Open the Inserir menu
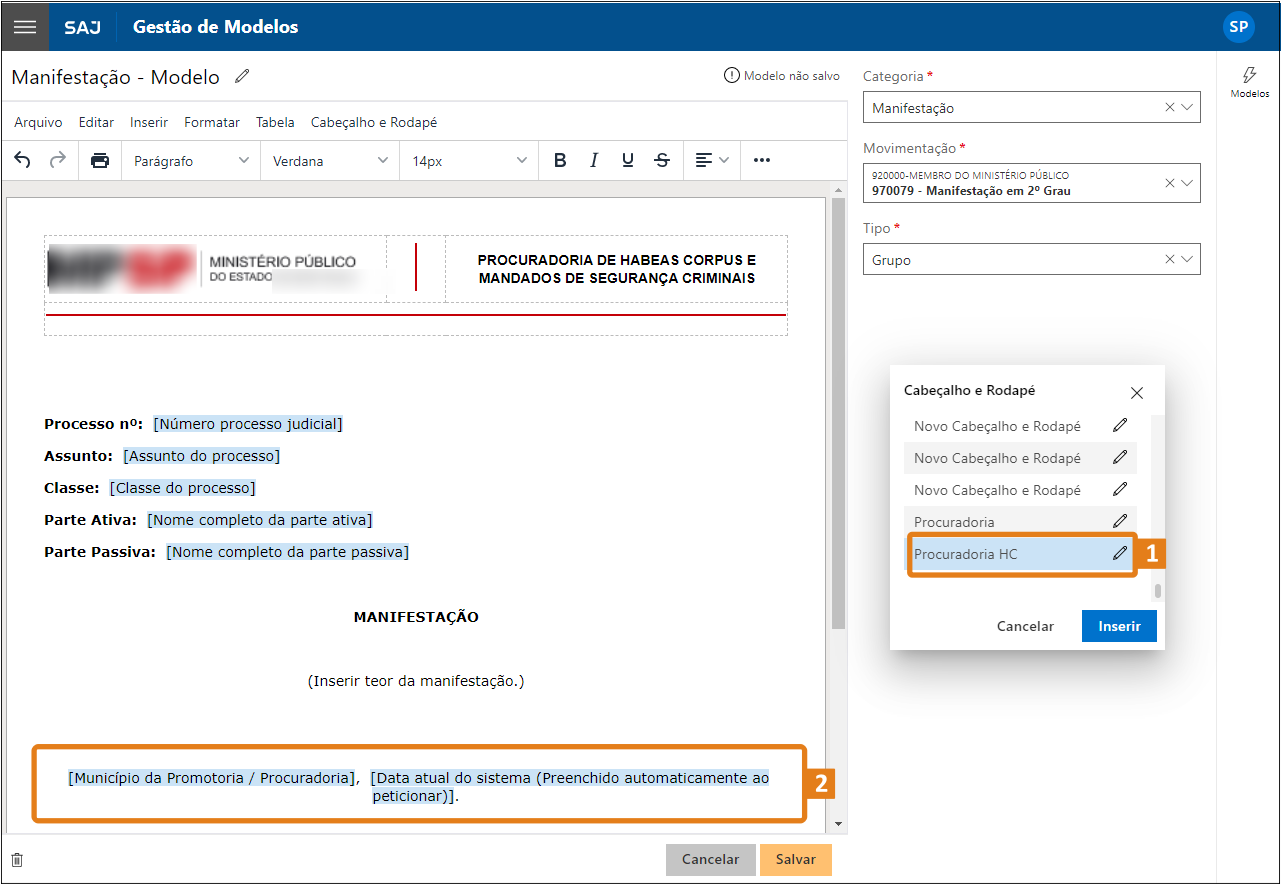The height and width of the screenshot is (885, 1281). [x=149, y=122]
